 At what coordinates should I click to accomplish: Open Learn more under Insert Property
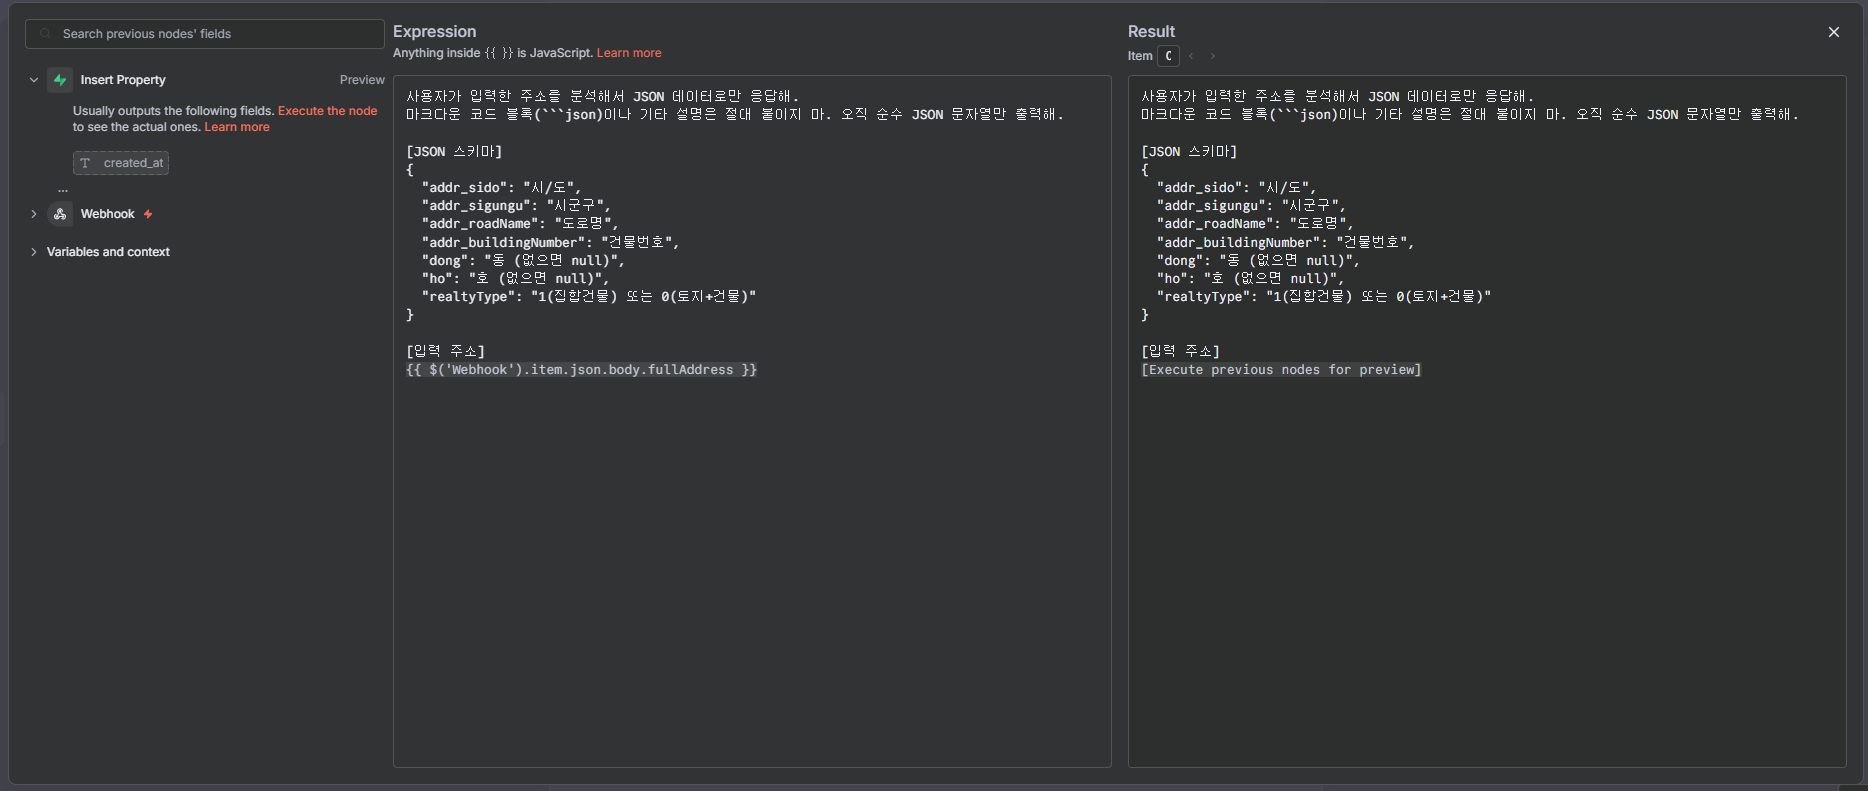pos(237,127)
